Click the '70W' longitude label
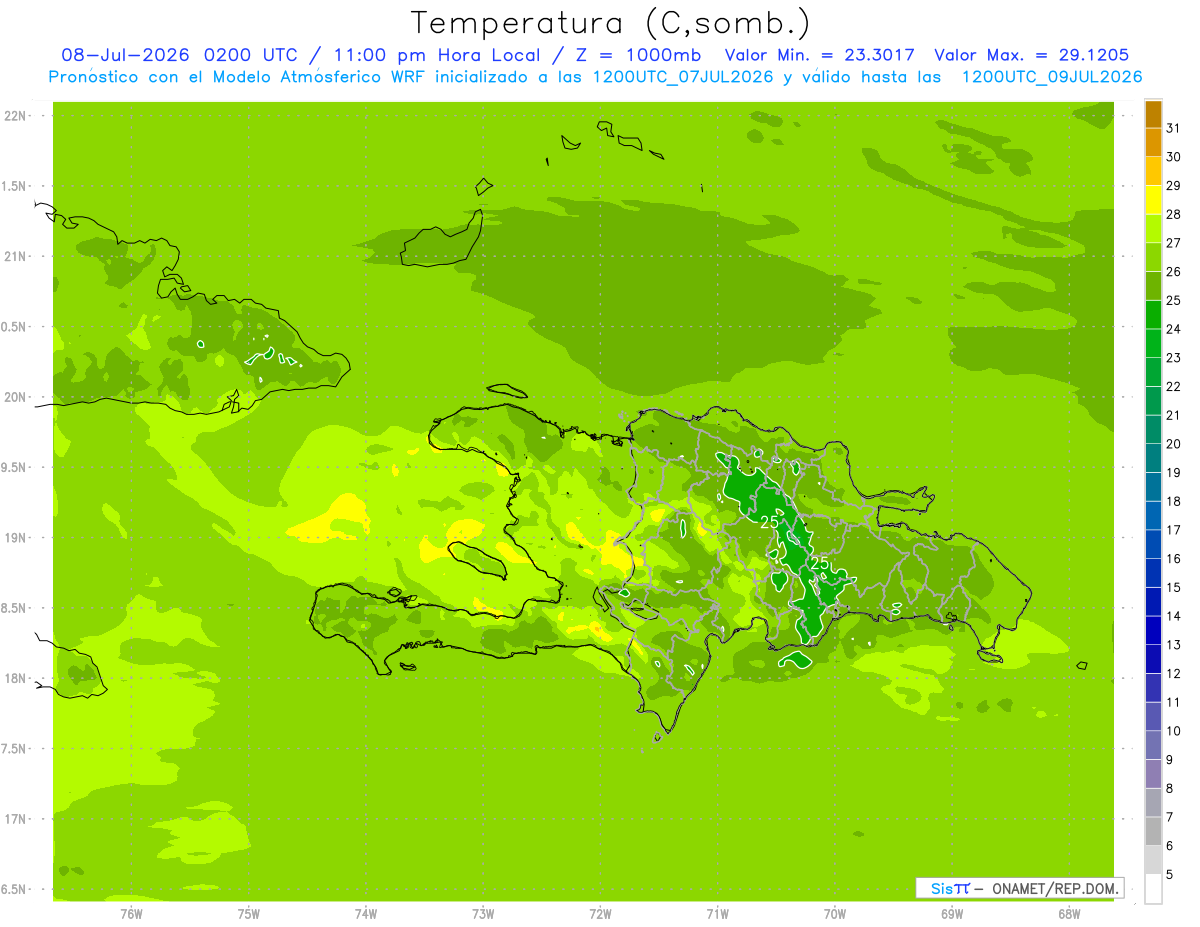 tap(835, 914)
